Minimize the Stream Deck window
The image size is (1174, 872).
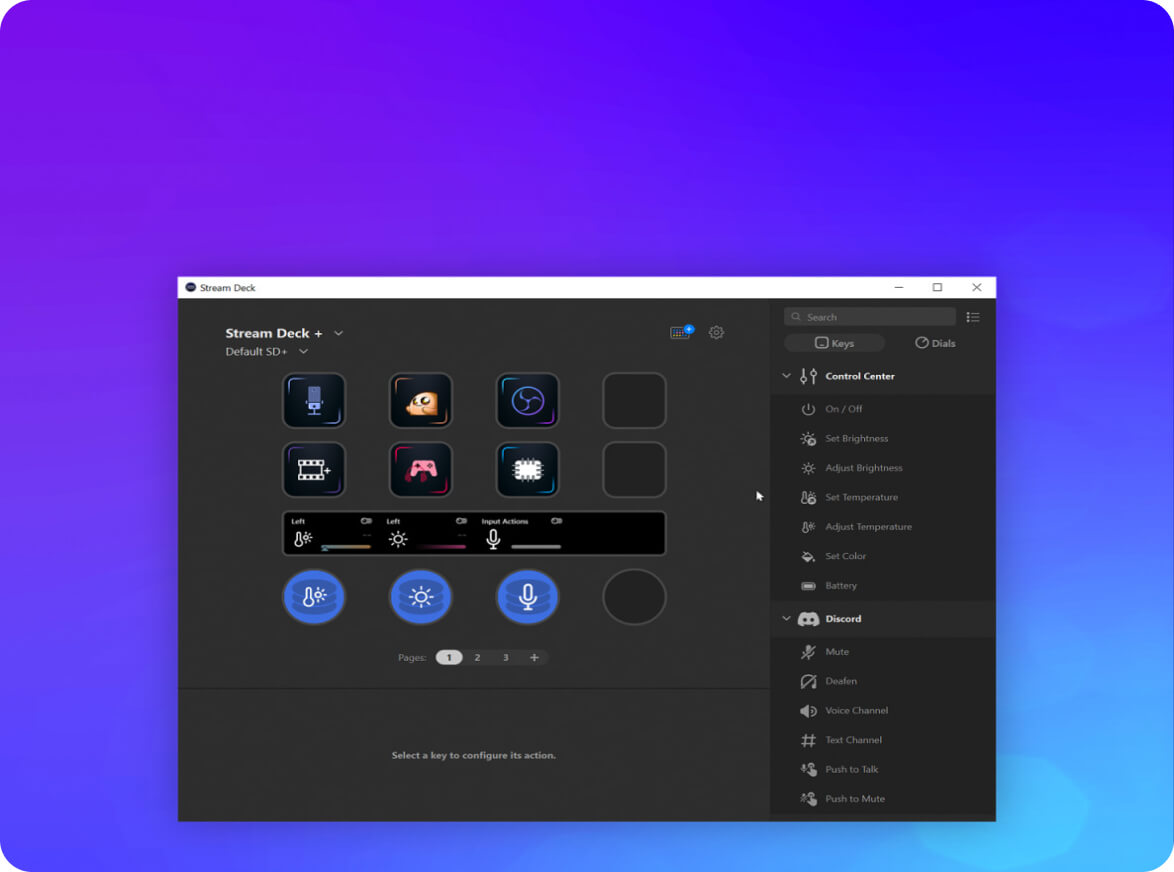click(898, 287)
